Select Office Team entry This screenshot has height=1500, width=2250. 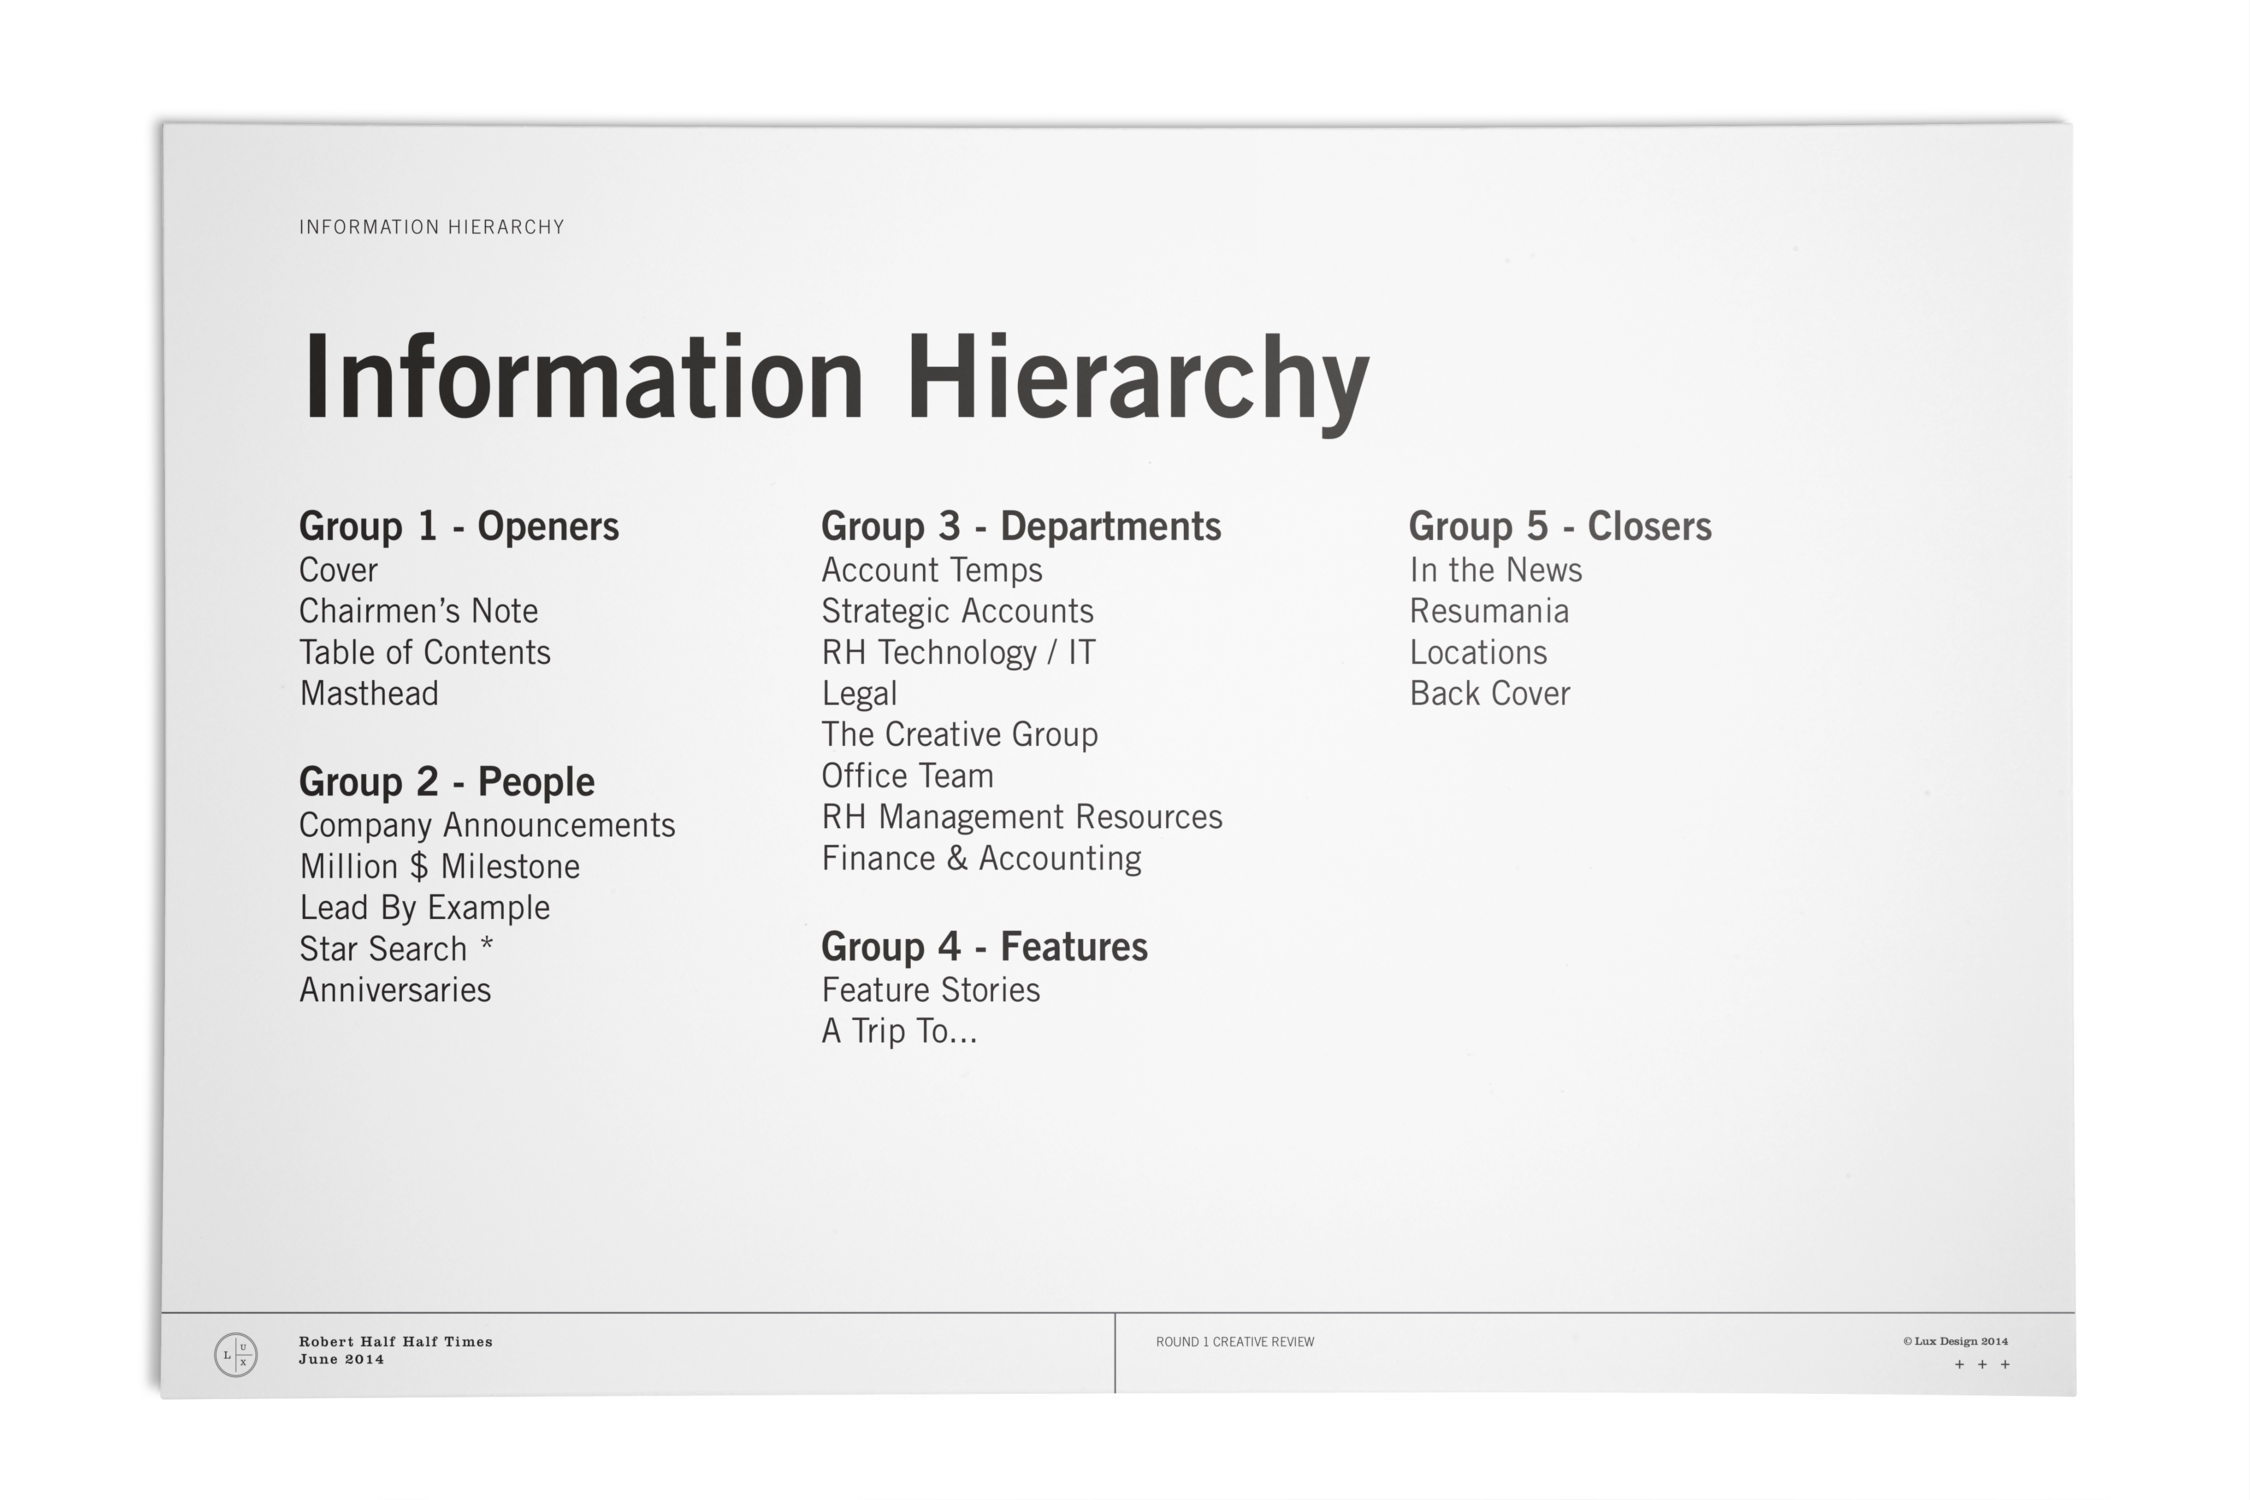coord(908,776)
